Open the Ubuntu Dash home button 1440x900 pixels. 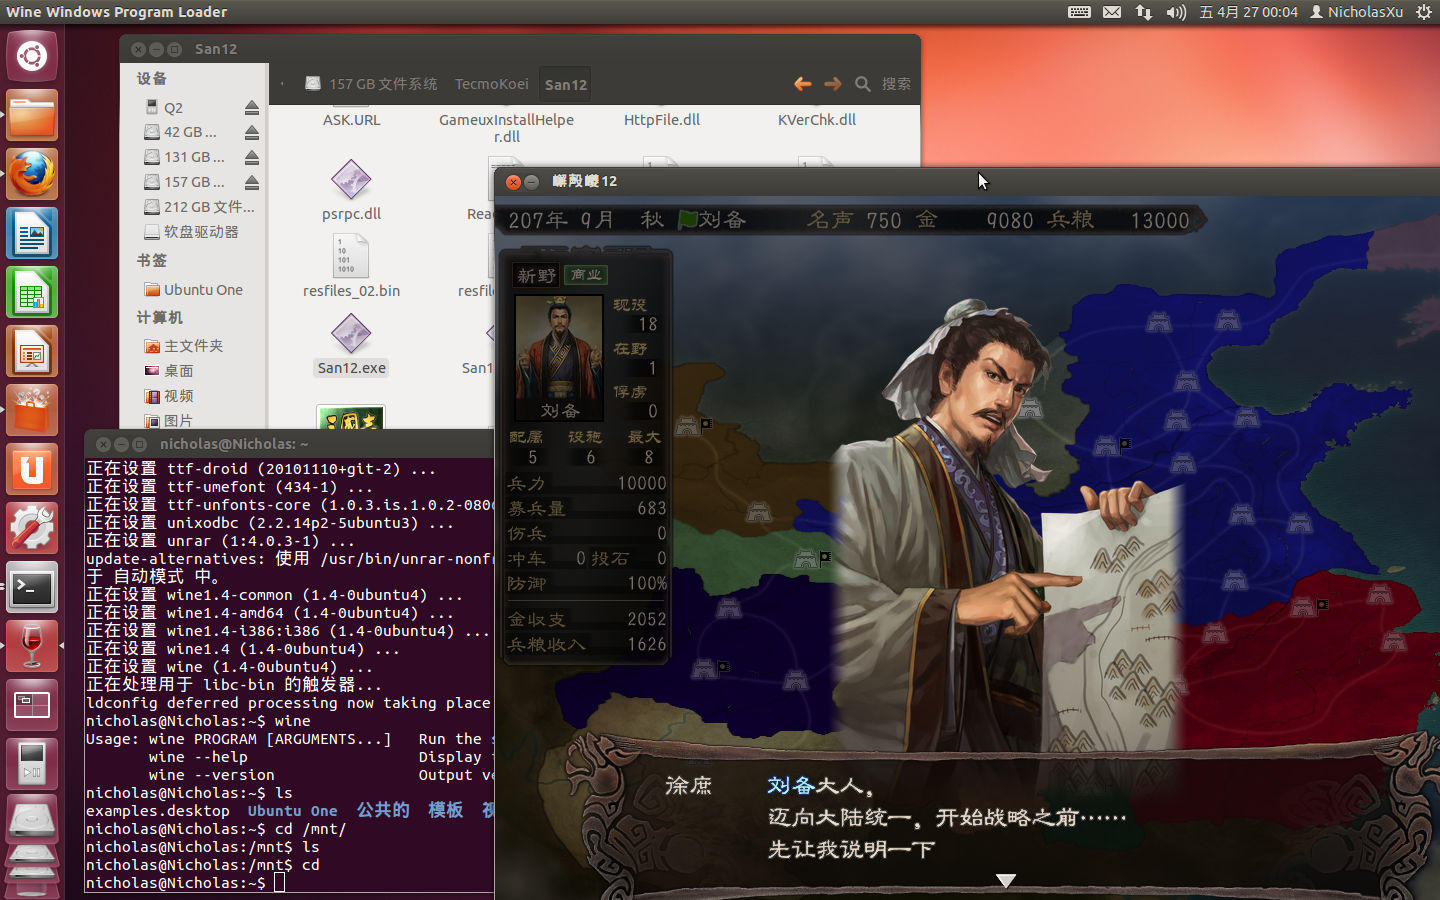32,56
